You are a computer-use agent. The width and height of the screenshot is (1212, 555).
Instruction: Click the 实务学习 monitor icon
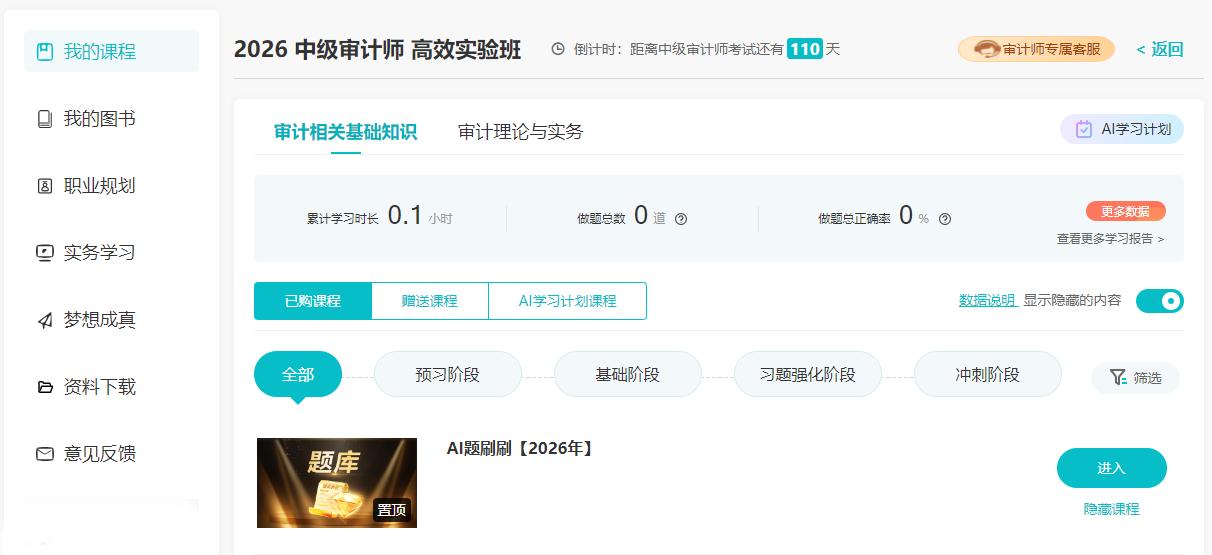(44, 253)
